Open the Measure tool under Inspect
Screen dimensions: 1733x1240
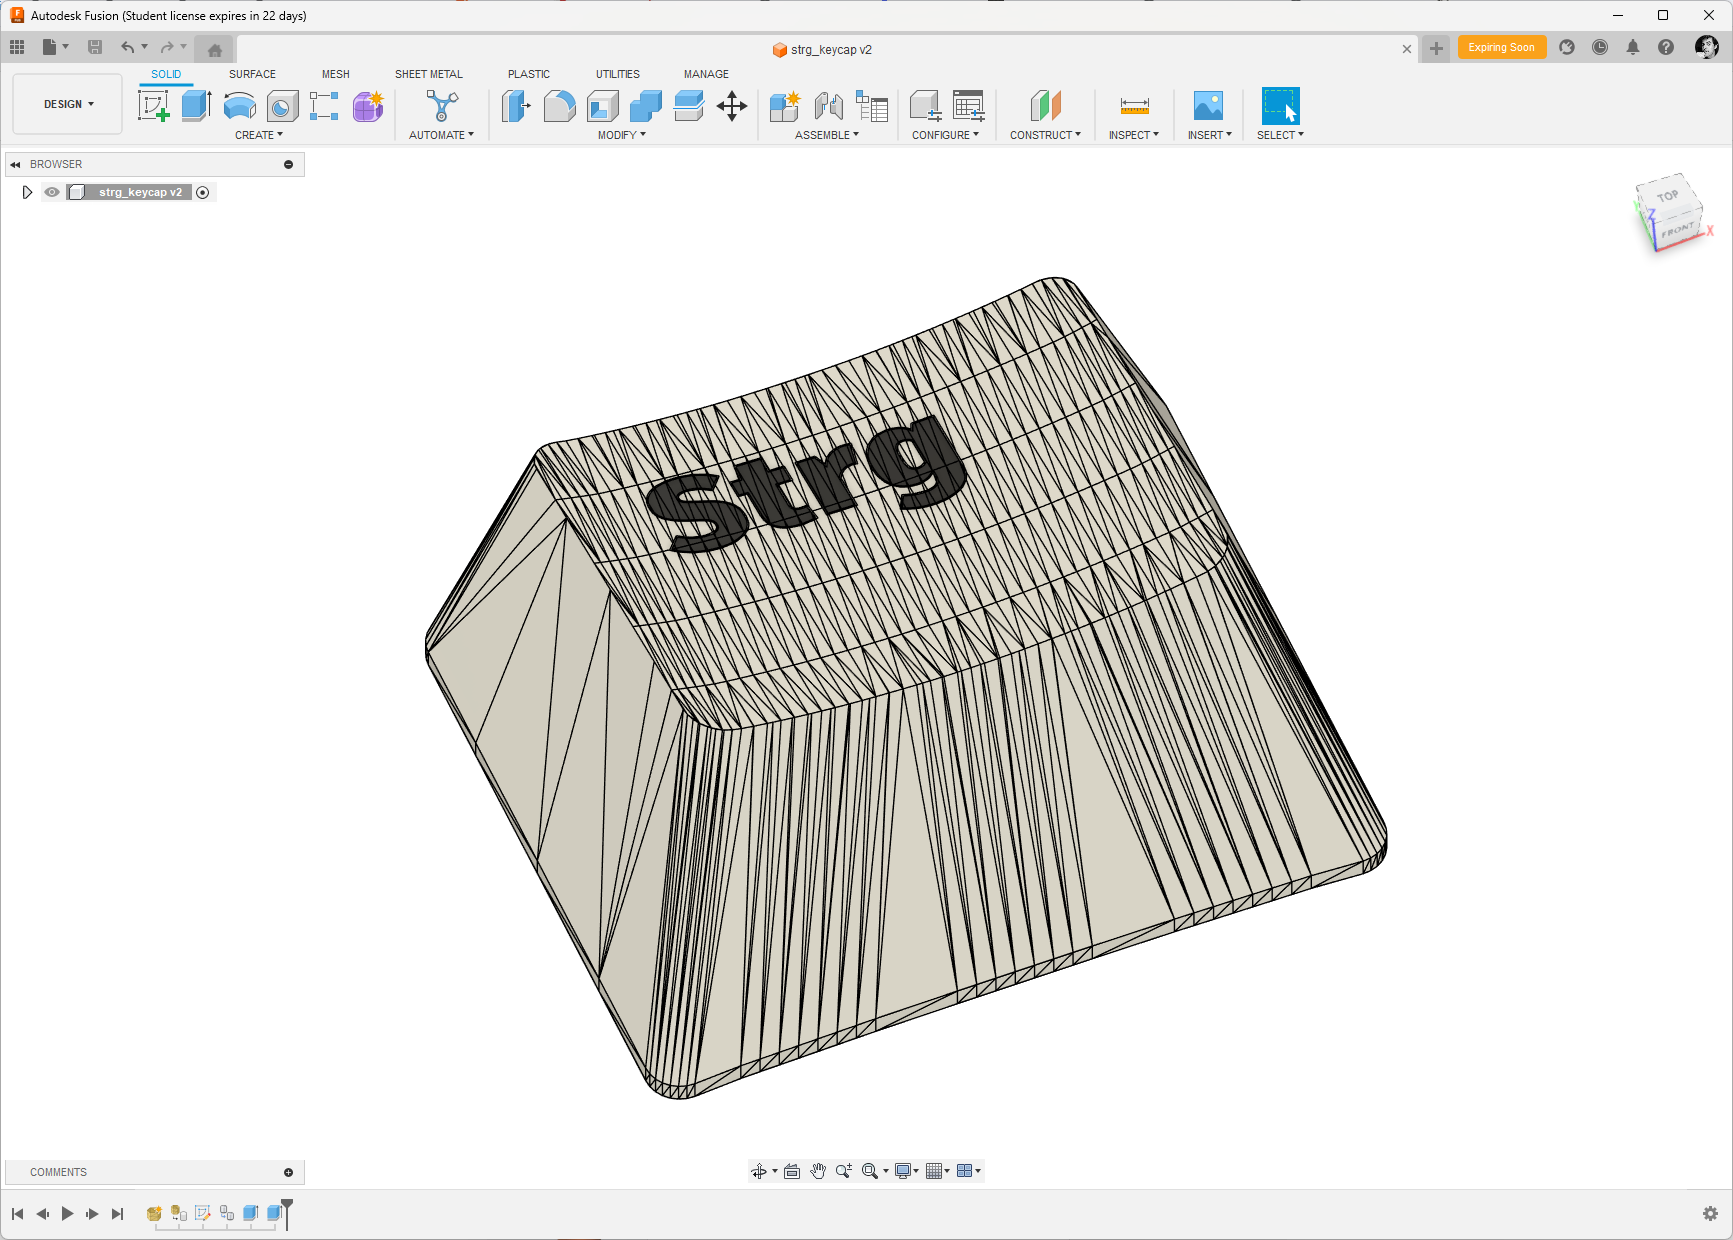pyautogui.click(x=1134, y=106)
